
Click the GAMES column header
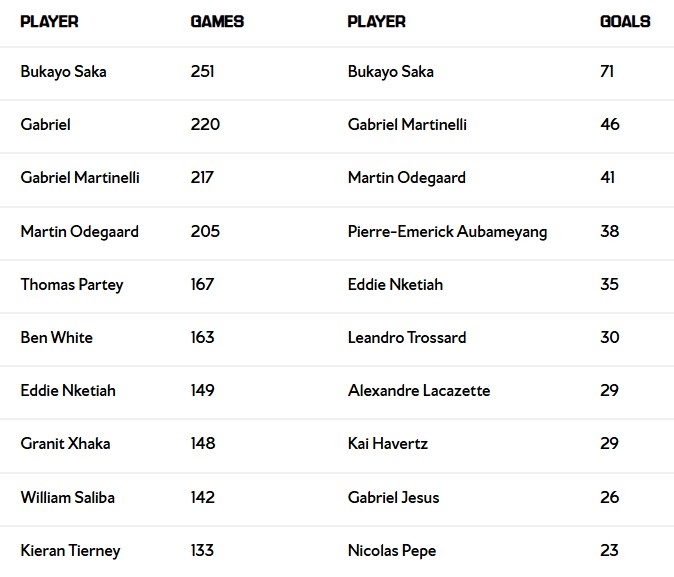point(217,21)
